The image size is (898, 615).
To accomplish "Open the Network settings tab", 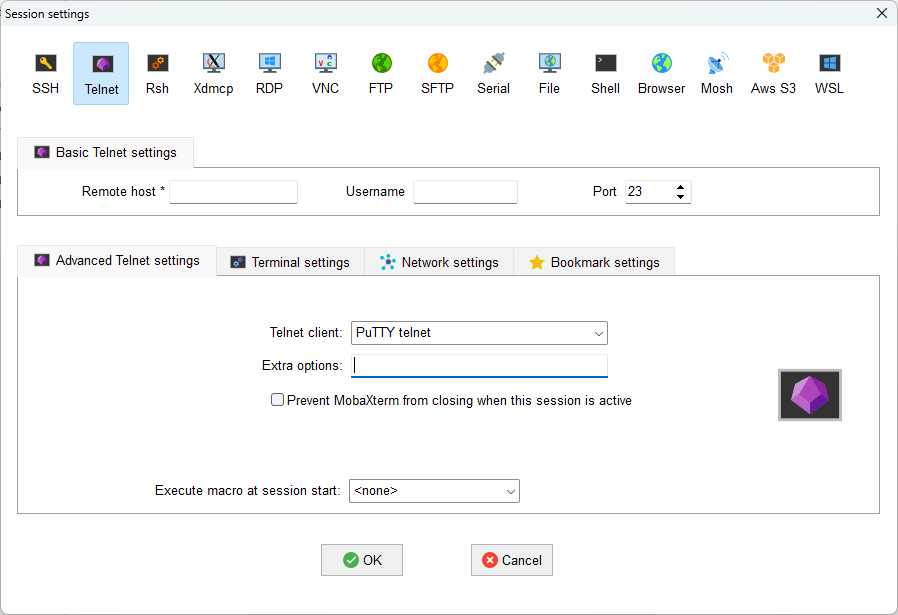I will pyautogui.click(x=439, y=262).
